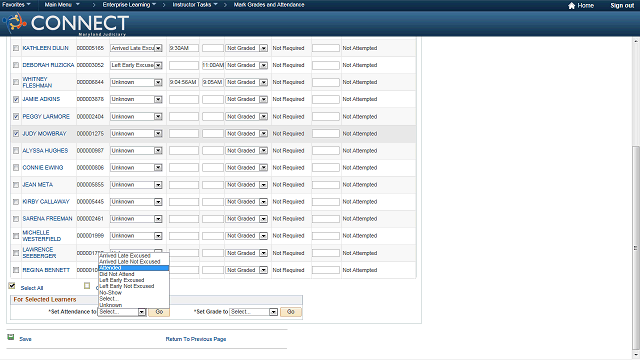Open the Main Menu dropdown

62,5
